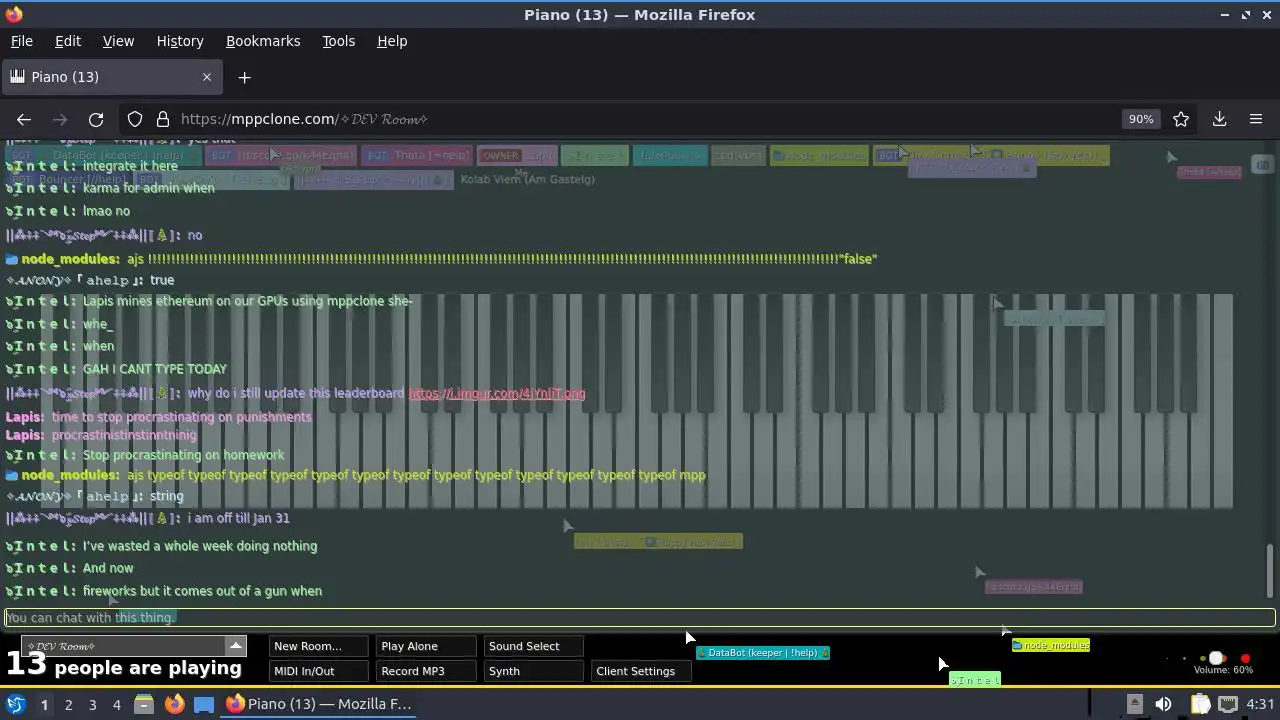
Task: Open the View menu
Action: (x=118, y=41)
